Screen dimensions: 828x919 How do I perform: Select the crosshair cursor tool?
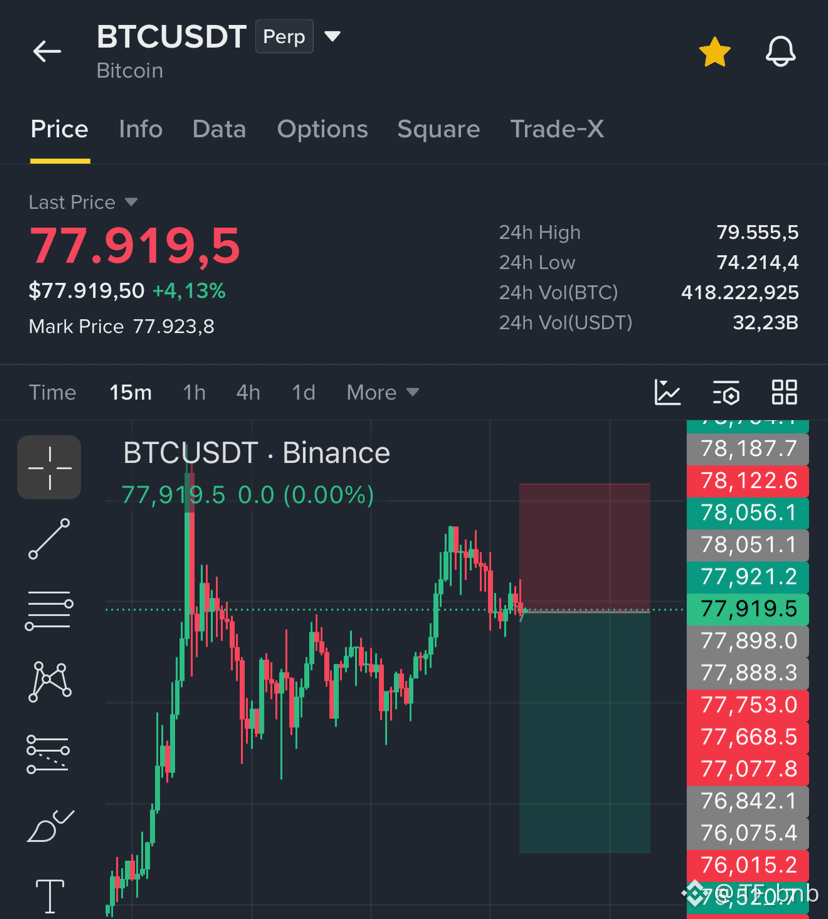[x=49, y=467]
